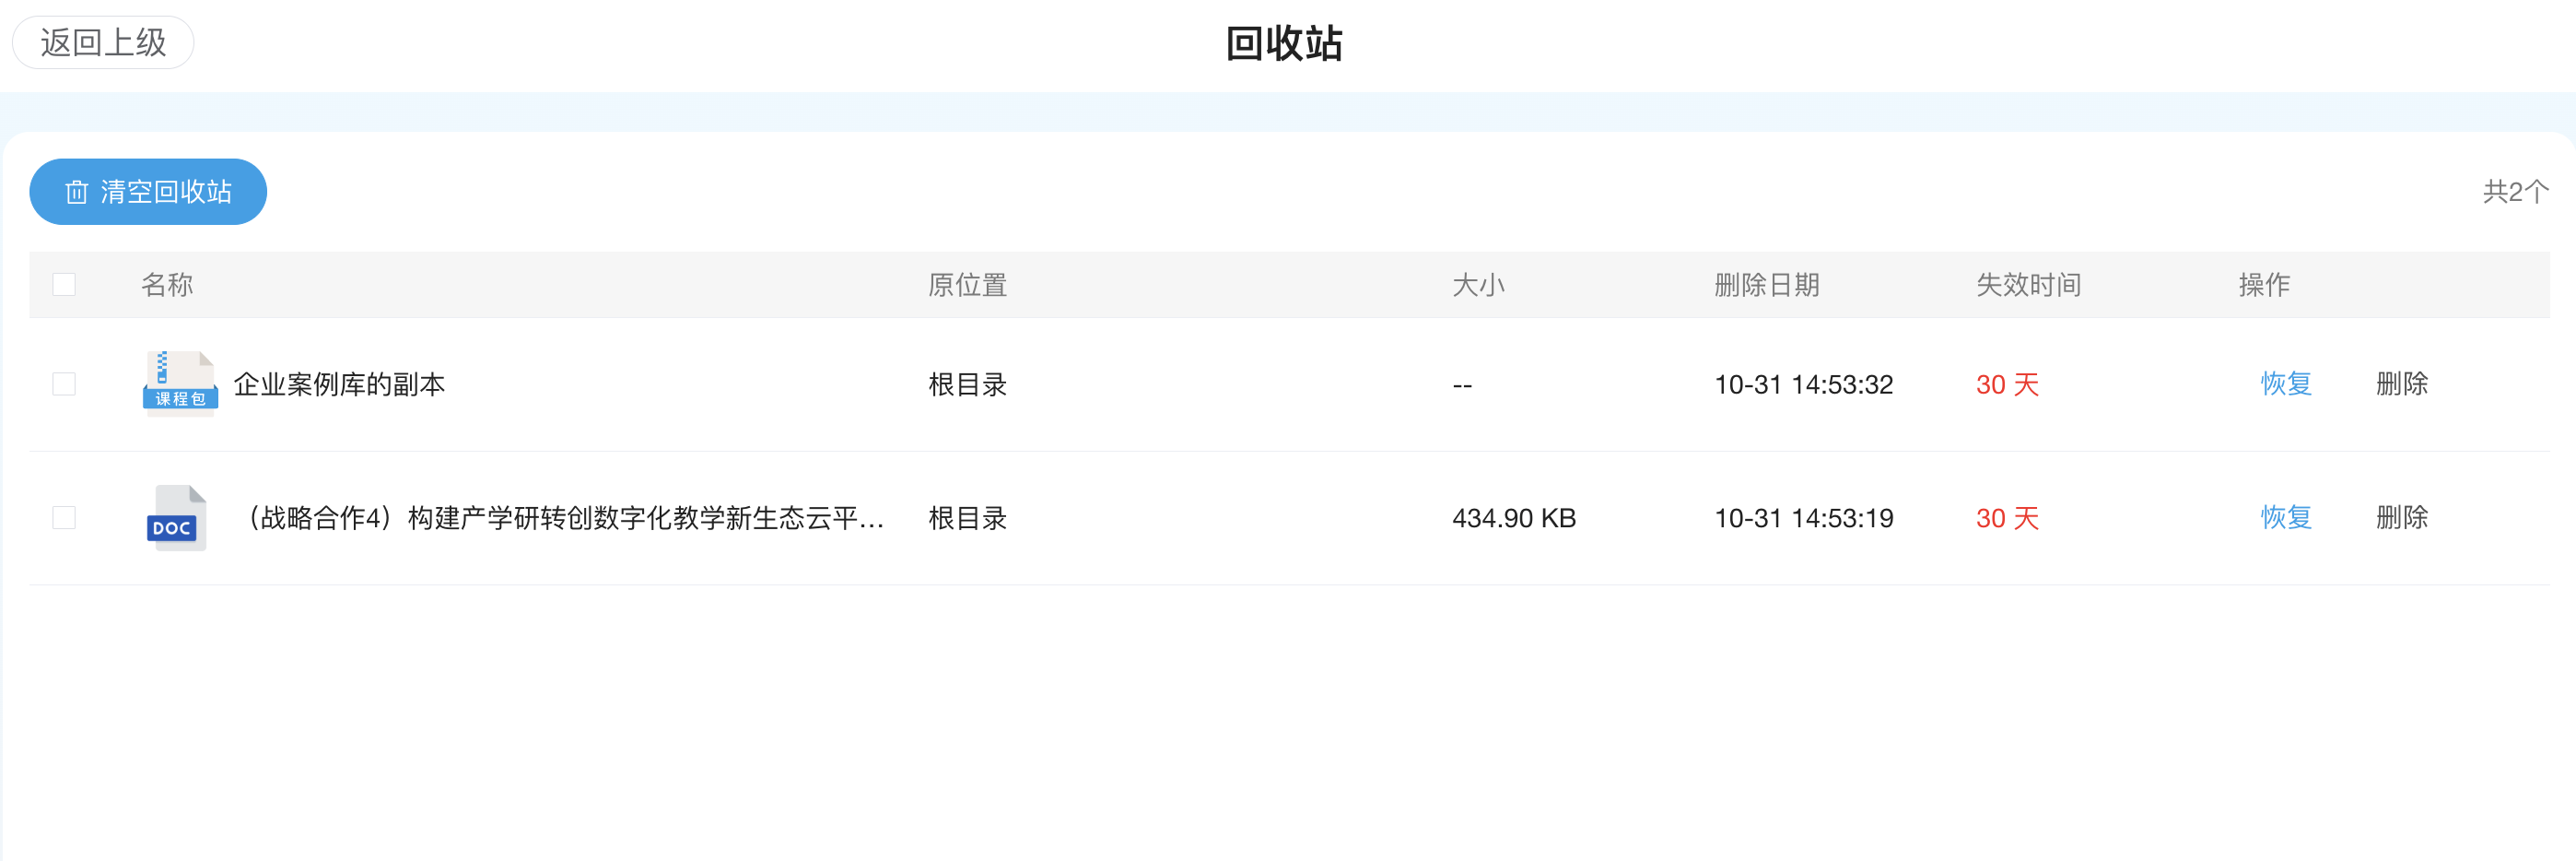Click the 删除日期 column header

tap(1766, 285)
